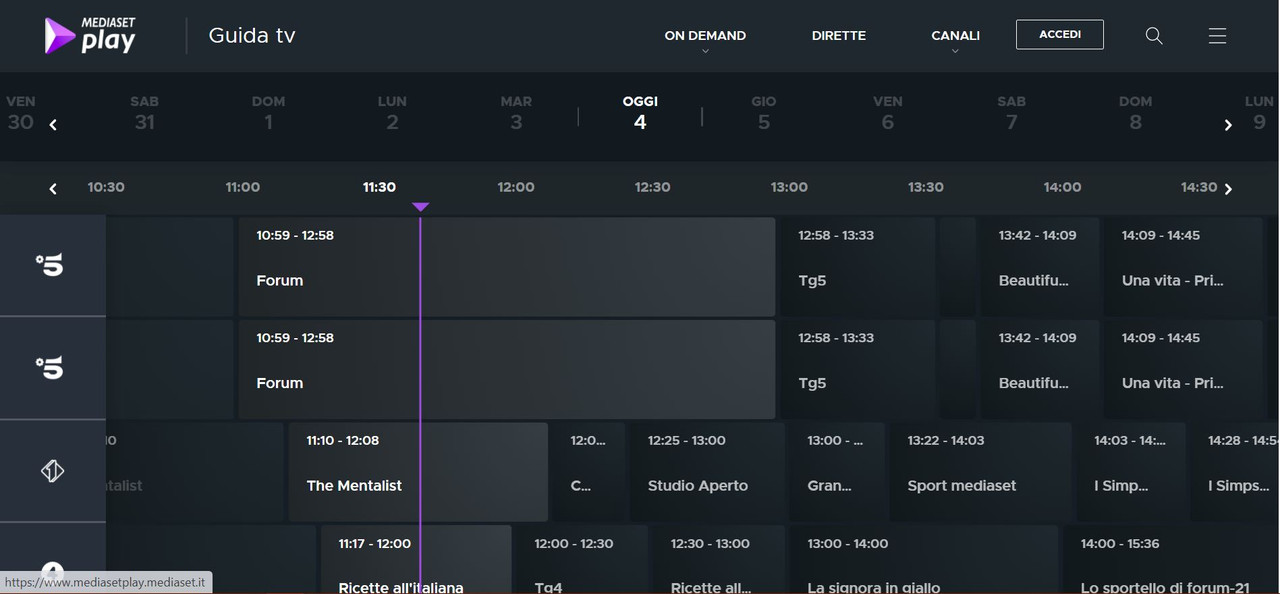This screenshot has height=594, width=1280.
Task: Select the first Canale 5 channel logo
Action: pos(50,265)
